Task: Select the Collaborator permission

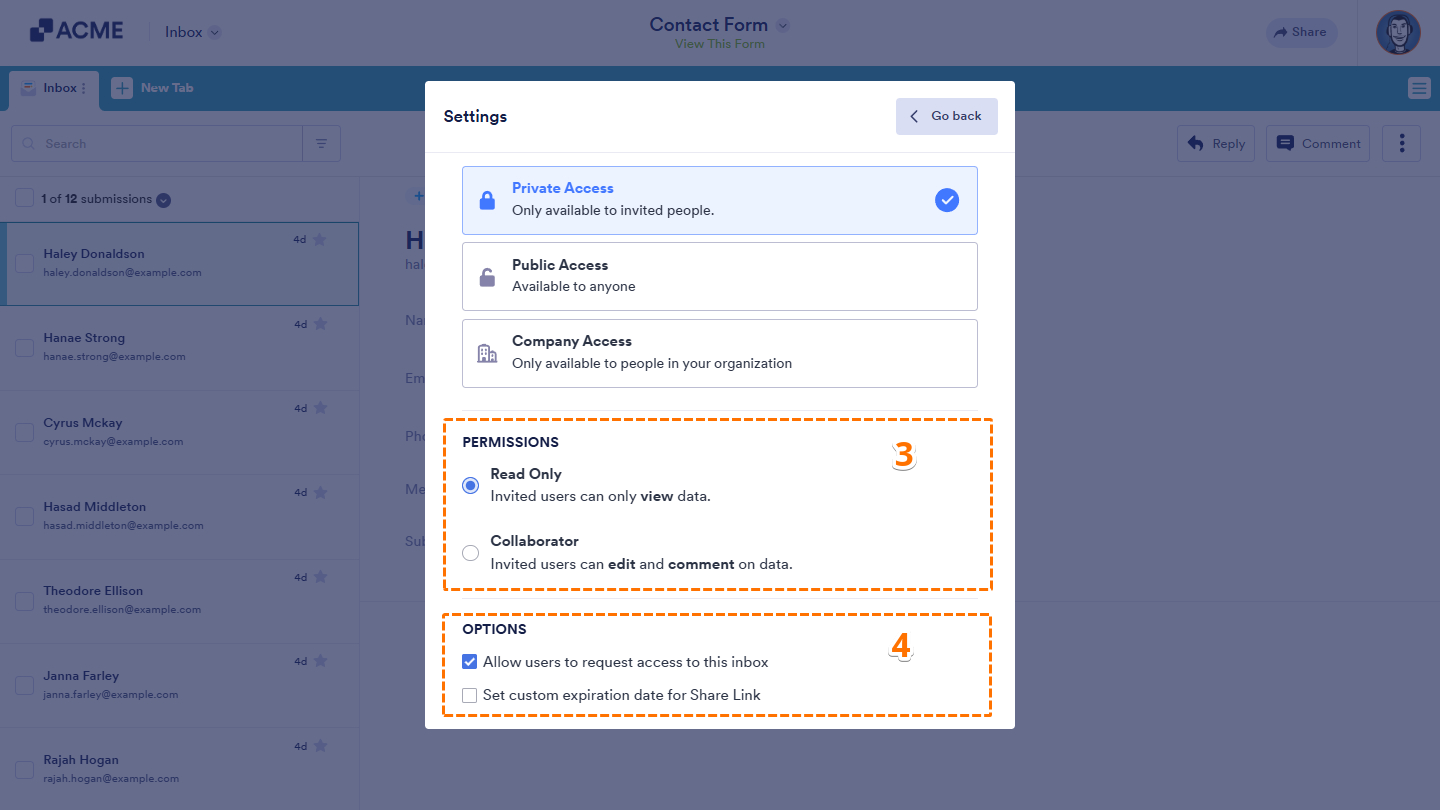Action: click(470, 552)
